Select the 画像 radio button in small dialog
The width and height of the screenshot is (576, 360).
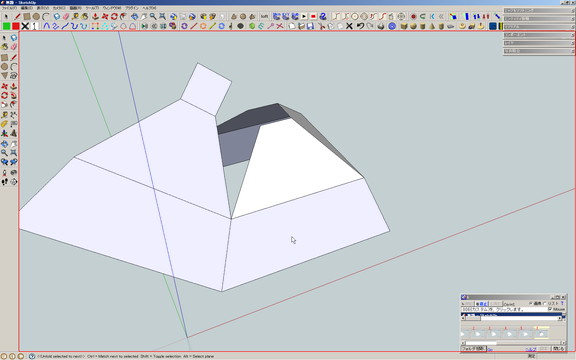[531, 303]
